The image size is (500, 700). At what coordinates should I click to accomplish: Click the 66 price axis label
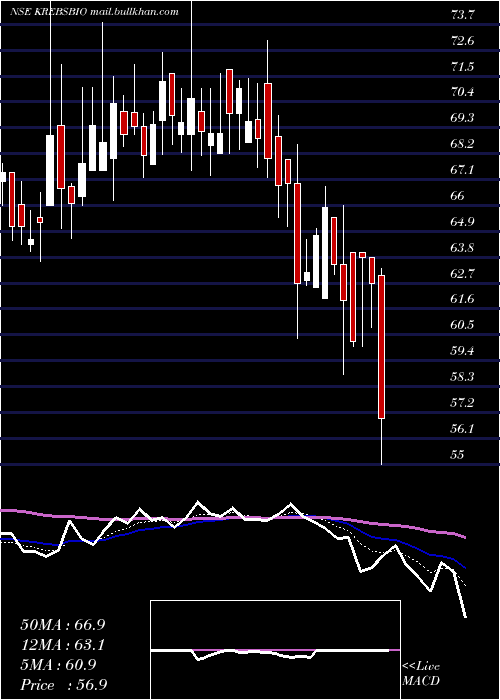(x=458, y=196)
